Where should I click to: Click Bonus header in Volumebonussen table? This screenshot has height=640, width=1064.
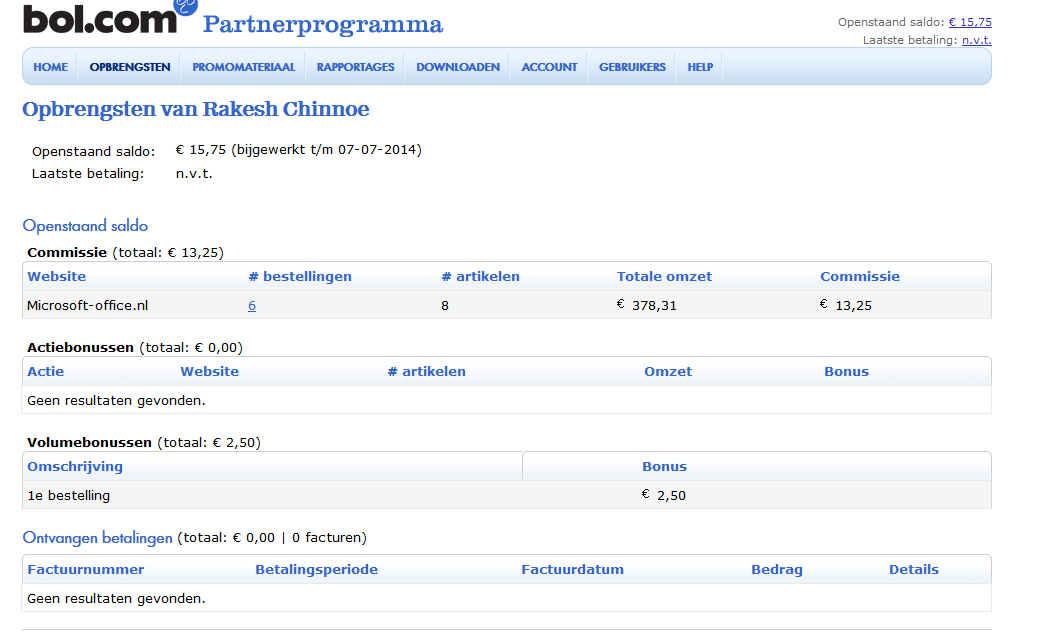point(664,466)
